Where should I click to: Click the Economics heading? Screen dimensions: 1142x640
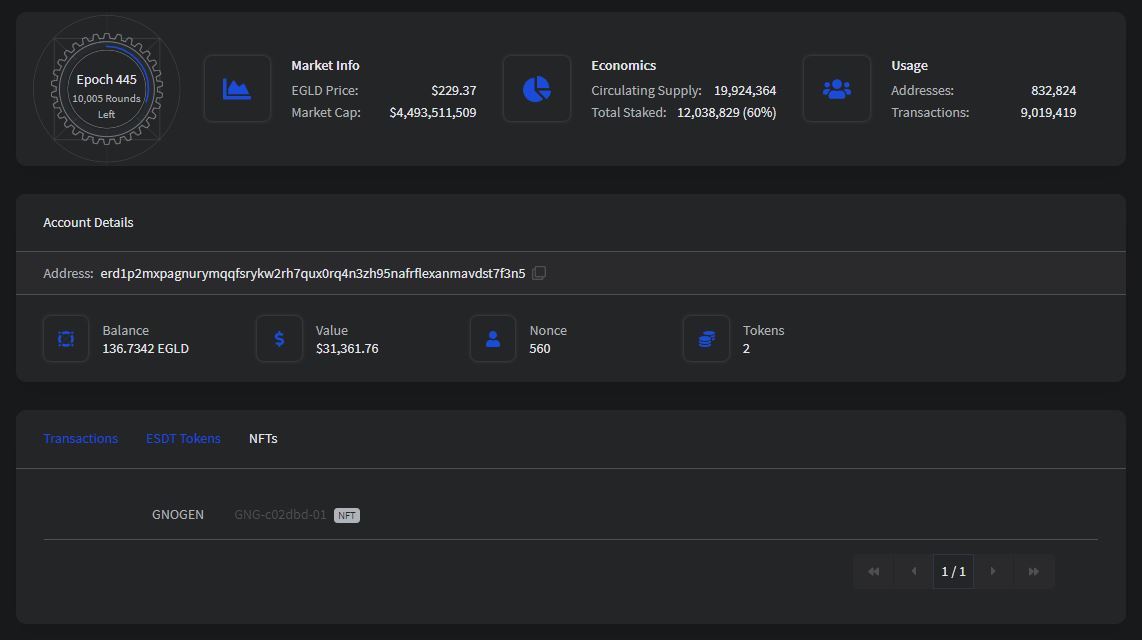623,66
